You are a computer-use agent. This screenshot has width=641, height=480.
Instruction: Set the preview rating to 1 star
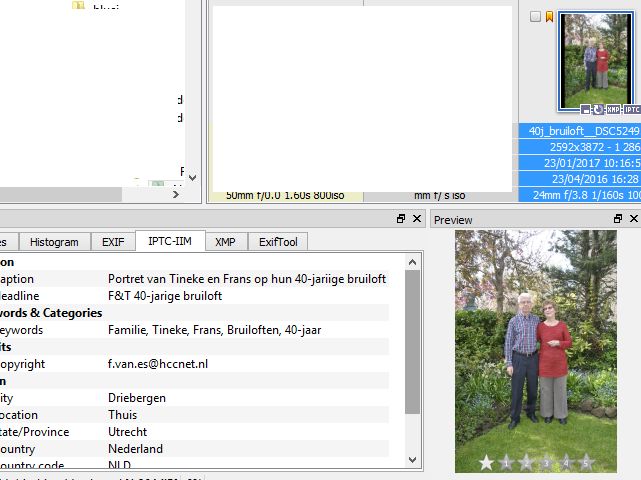point(506,462)
